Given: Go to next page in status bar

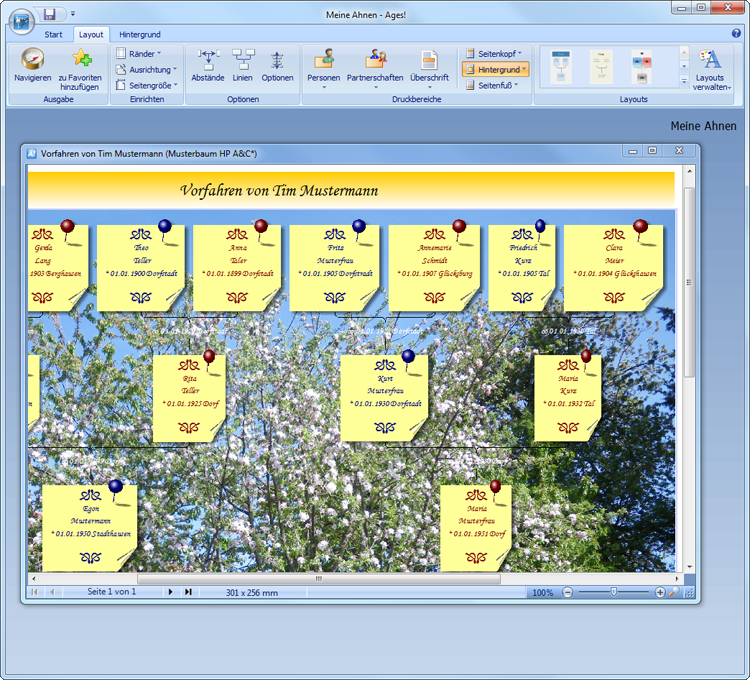Looking at the screenshot, I should [x=170, y=592].
